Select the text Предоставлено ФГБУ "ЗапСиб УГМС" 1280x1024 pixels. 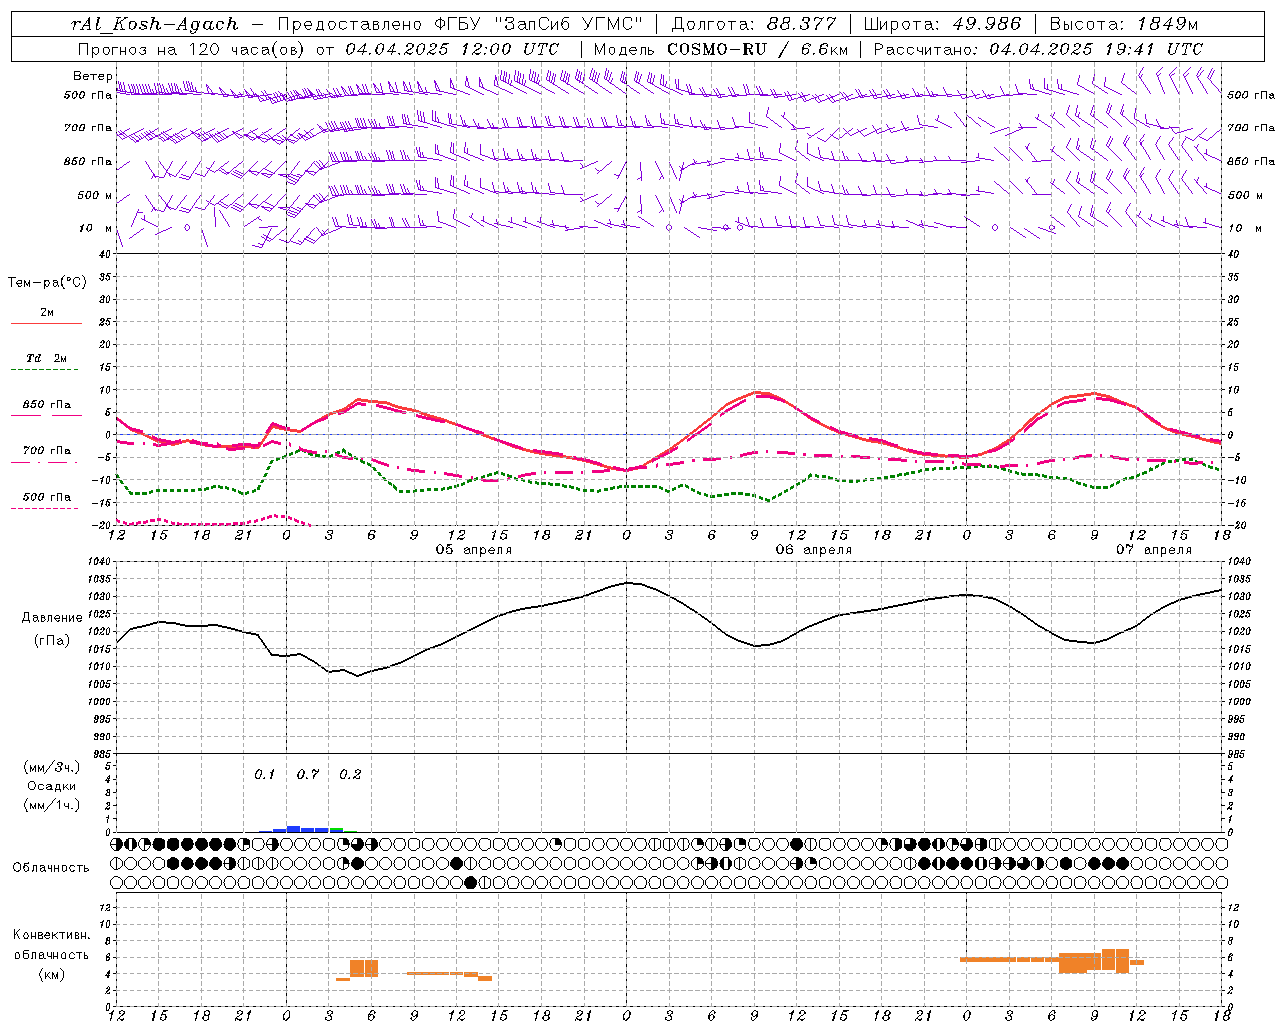click(x=459, y=24)
